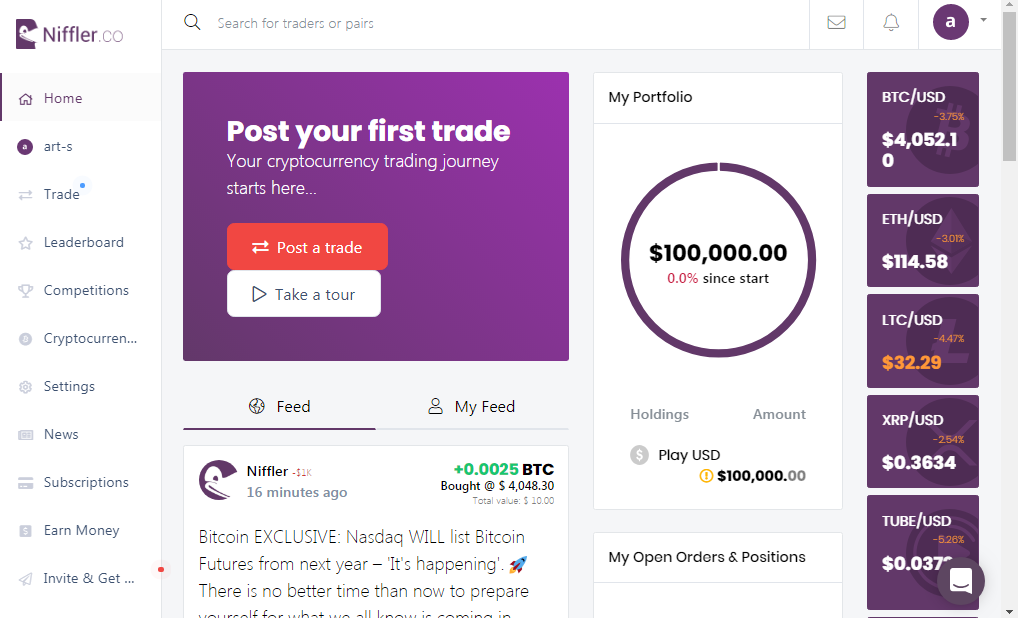Open the chat support bubble icon

pyautogui.click(x=961, y=581)
